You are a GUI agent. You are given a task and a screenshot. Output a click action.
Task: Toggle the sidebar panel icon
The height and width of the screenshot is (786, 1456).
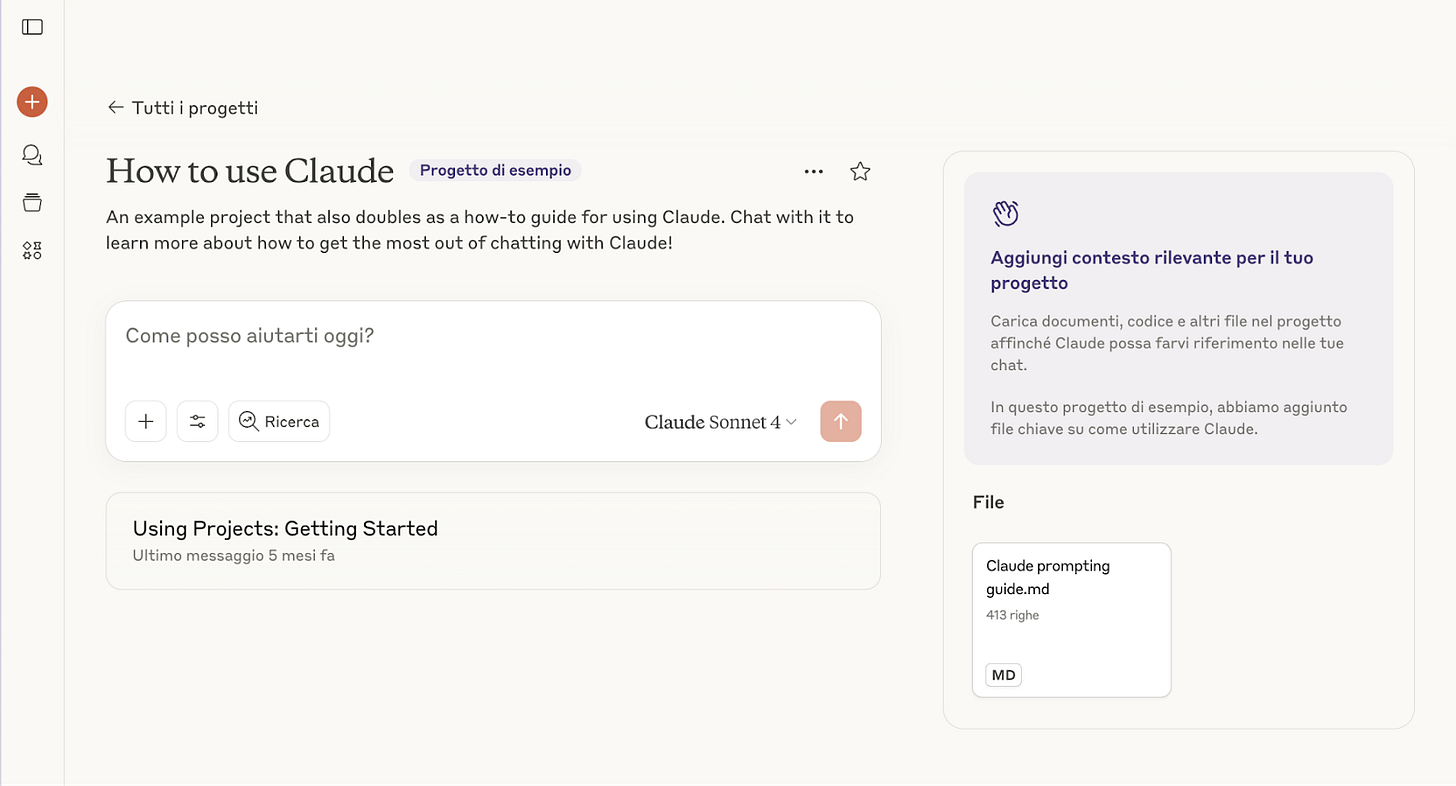[32, 27]
